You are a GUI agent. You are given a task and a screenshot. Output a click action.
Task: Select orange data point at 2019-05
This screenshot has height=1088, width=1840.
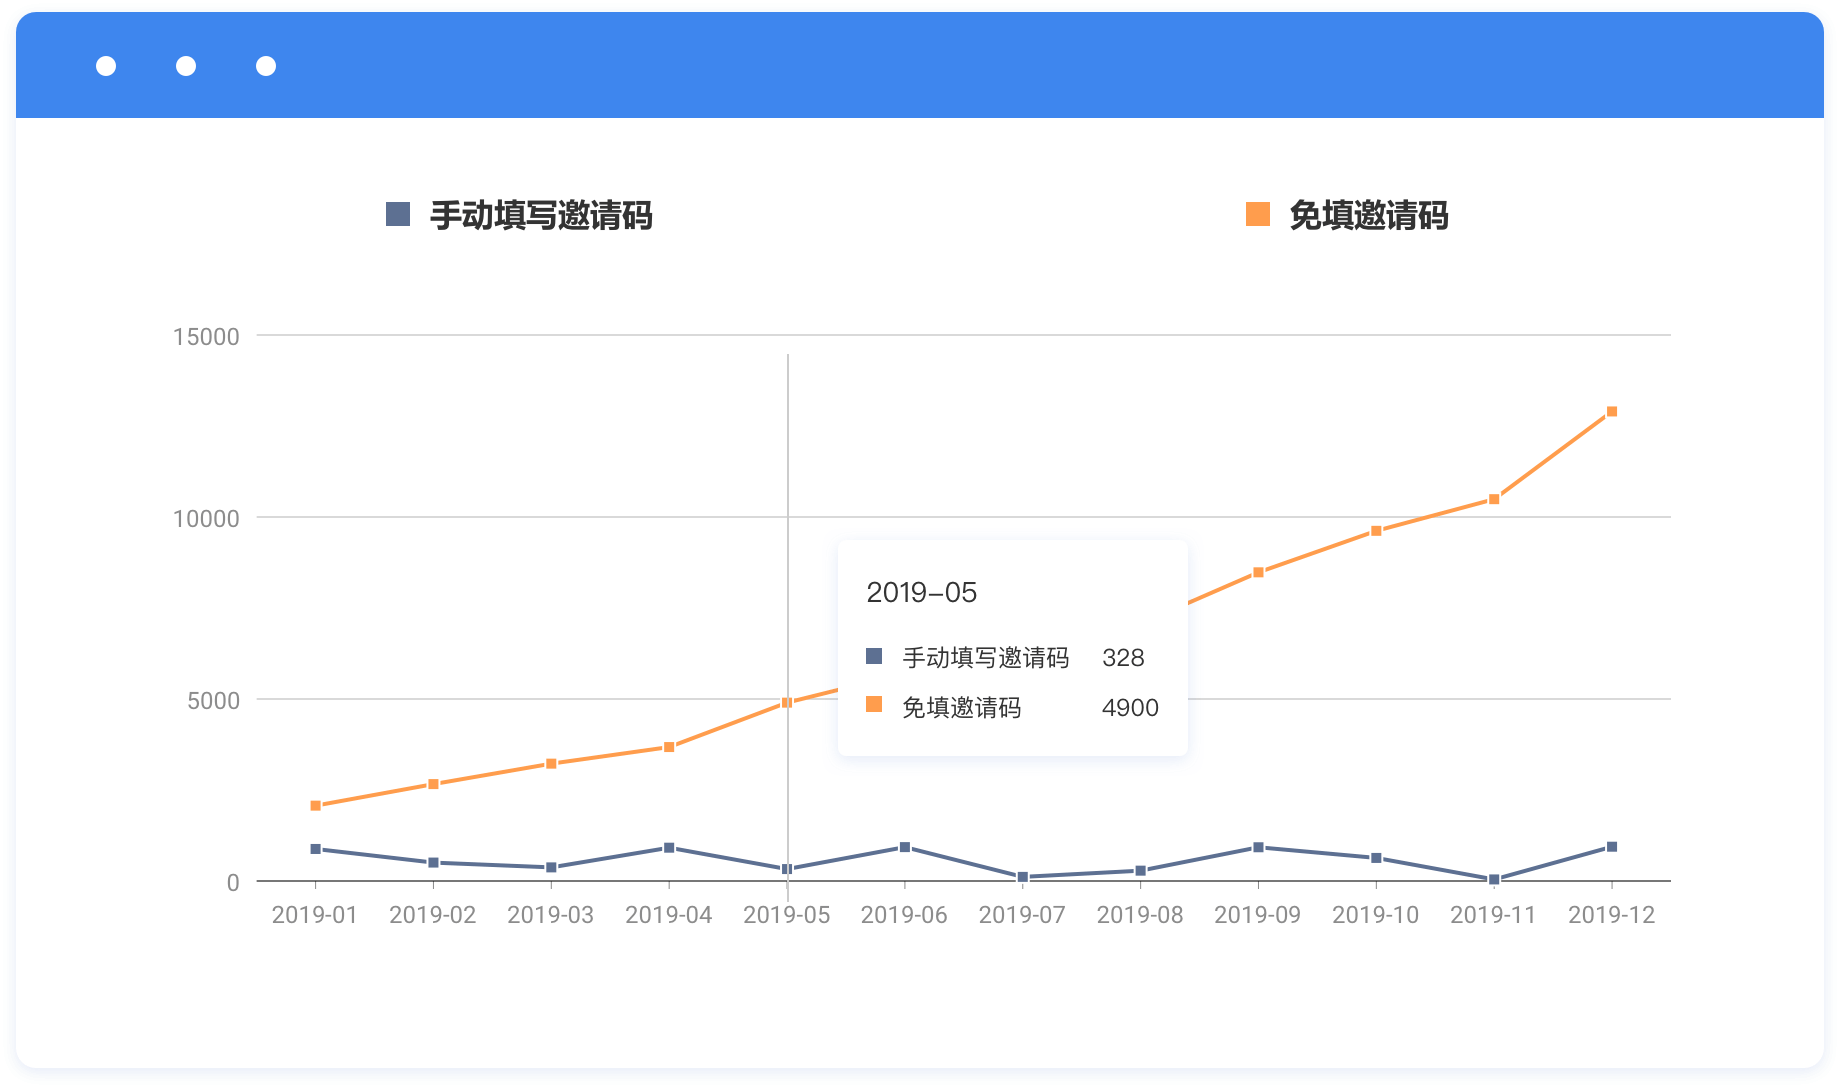[787, 703]
